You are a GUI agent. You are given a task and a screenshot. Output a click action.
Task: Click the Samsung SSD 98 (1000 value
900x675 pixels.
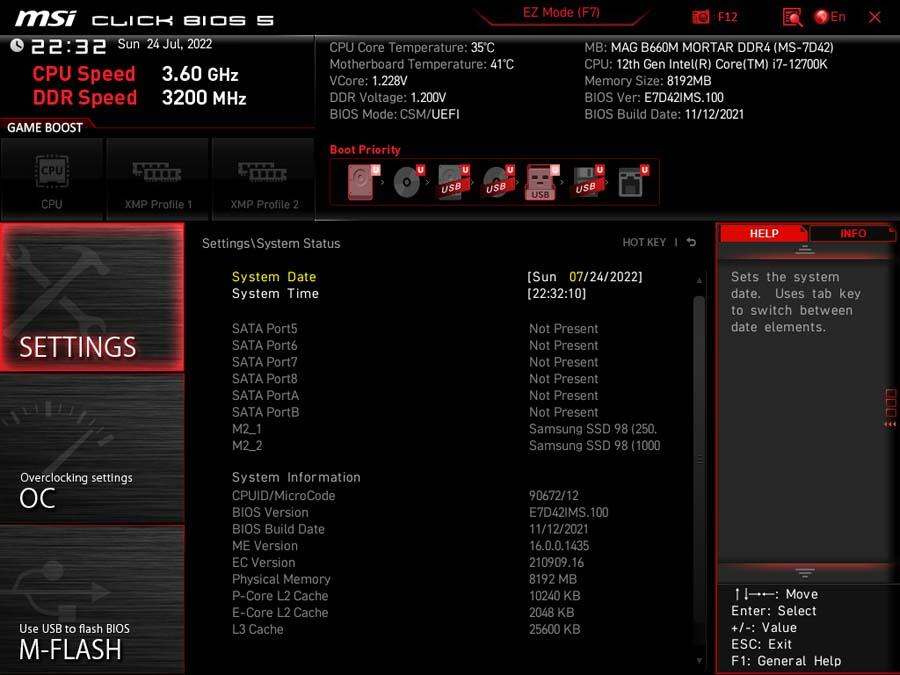(x=595, y=445)
